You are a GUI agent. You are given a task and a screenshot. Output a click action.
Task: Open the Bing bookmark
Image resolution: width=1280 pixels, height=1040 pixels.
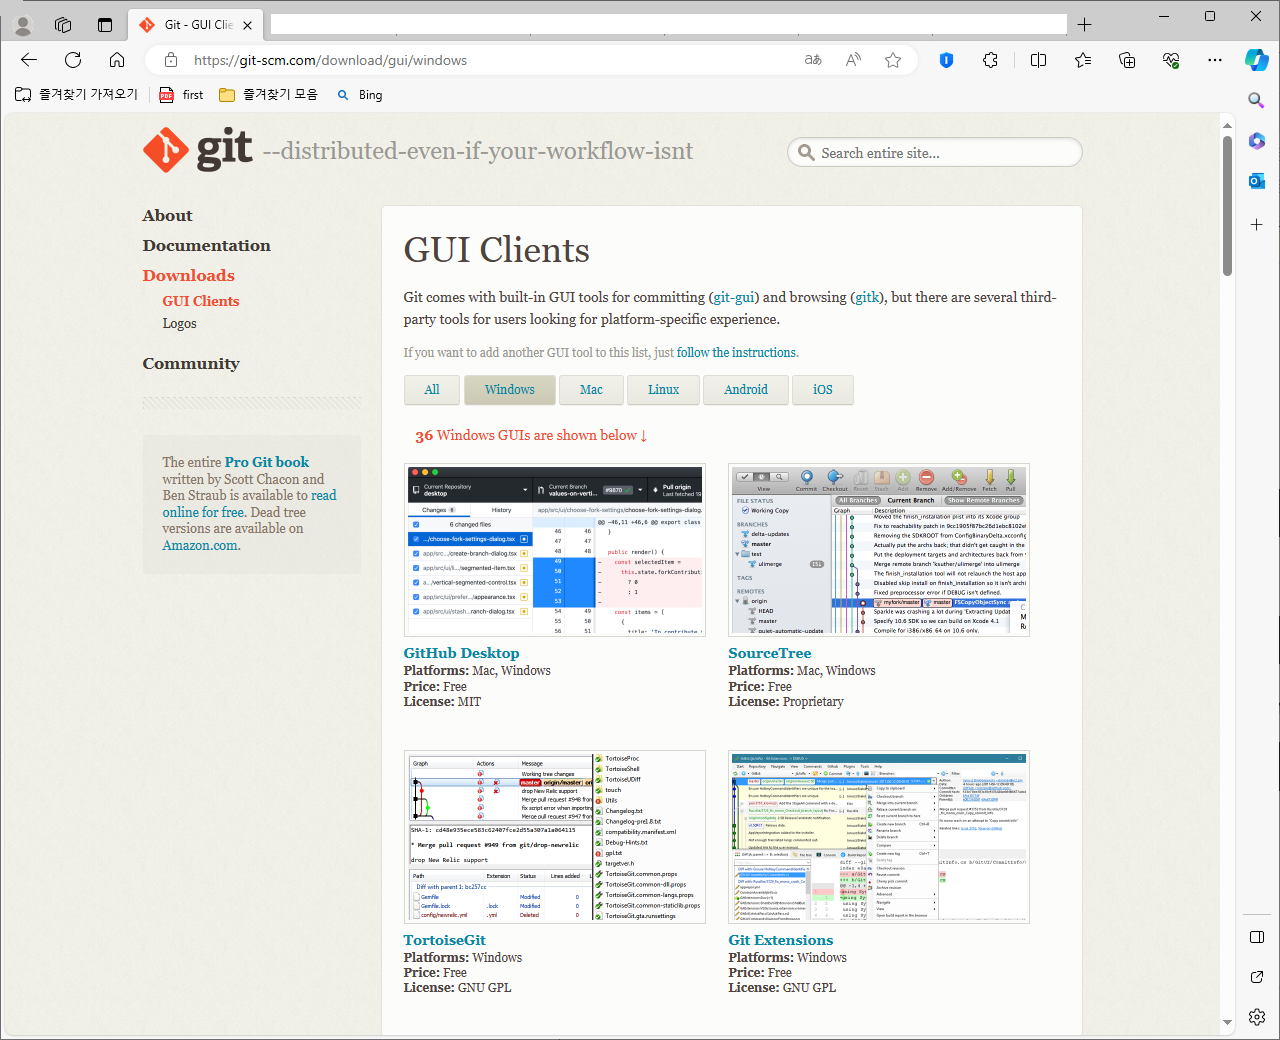tap(360, 94)
